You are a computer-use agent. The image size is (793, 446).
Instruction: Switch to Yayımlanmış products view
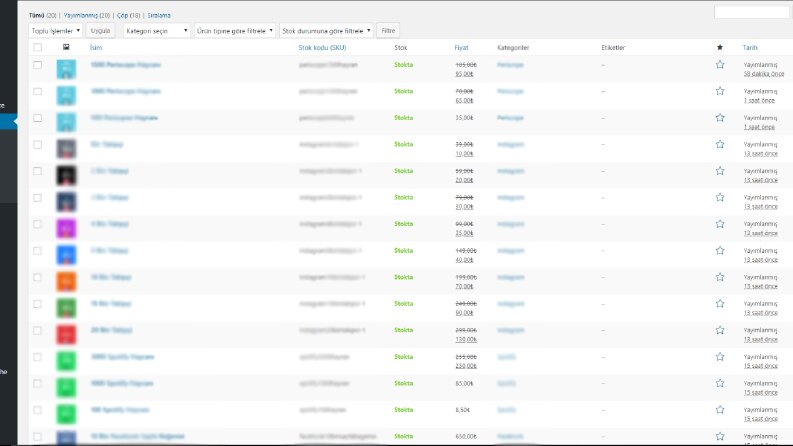(80, 15)
